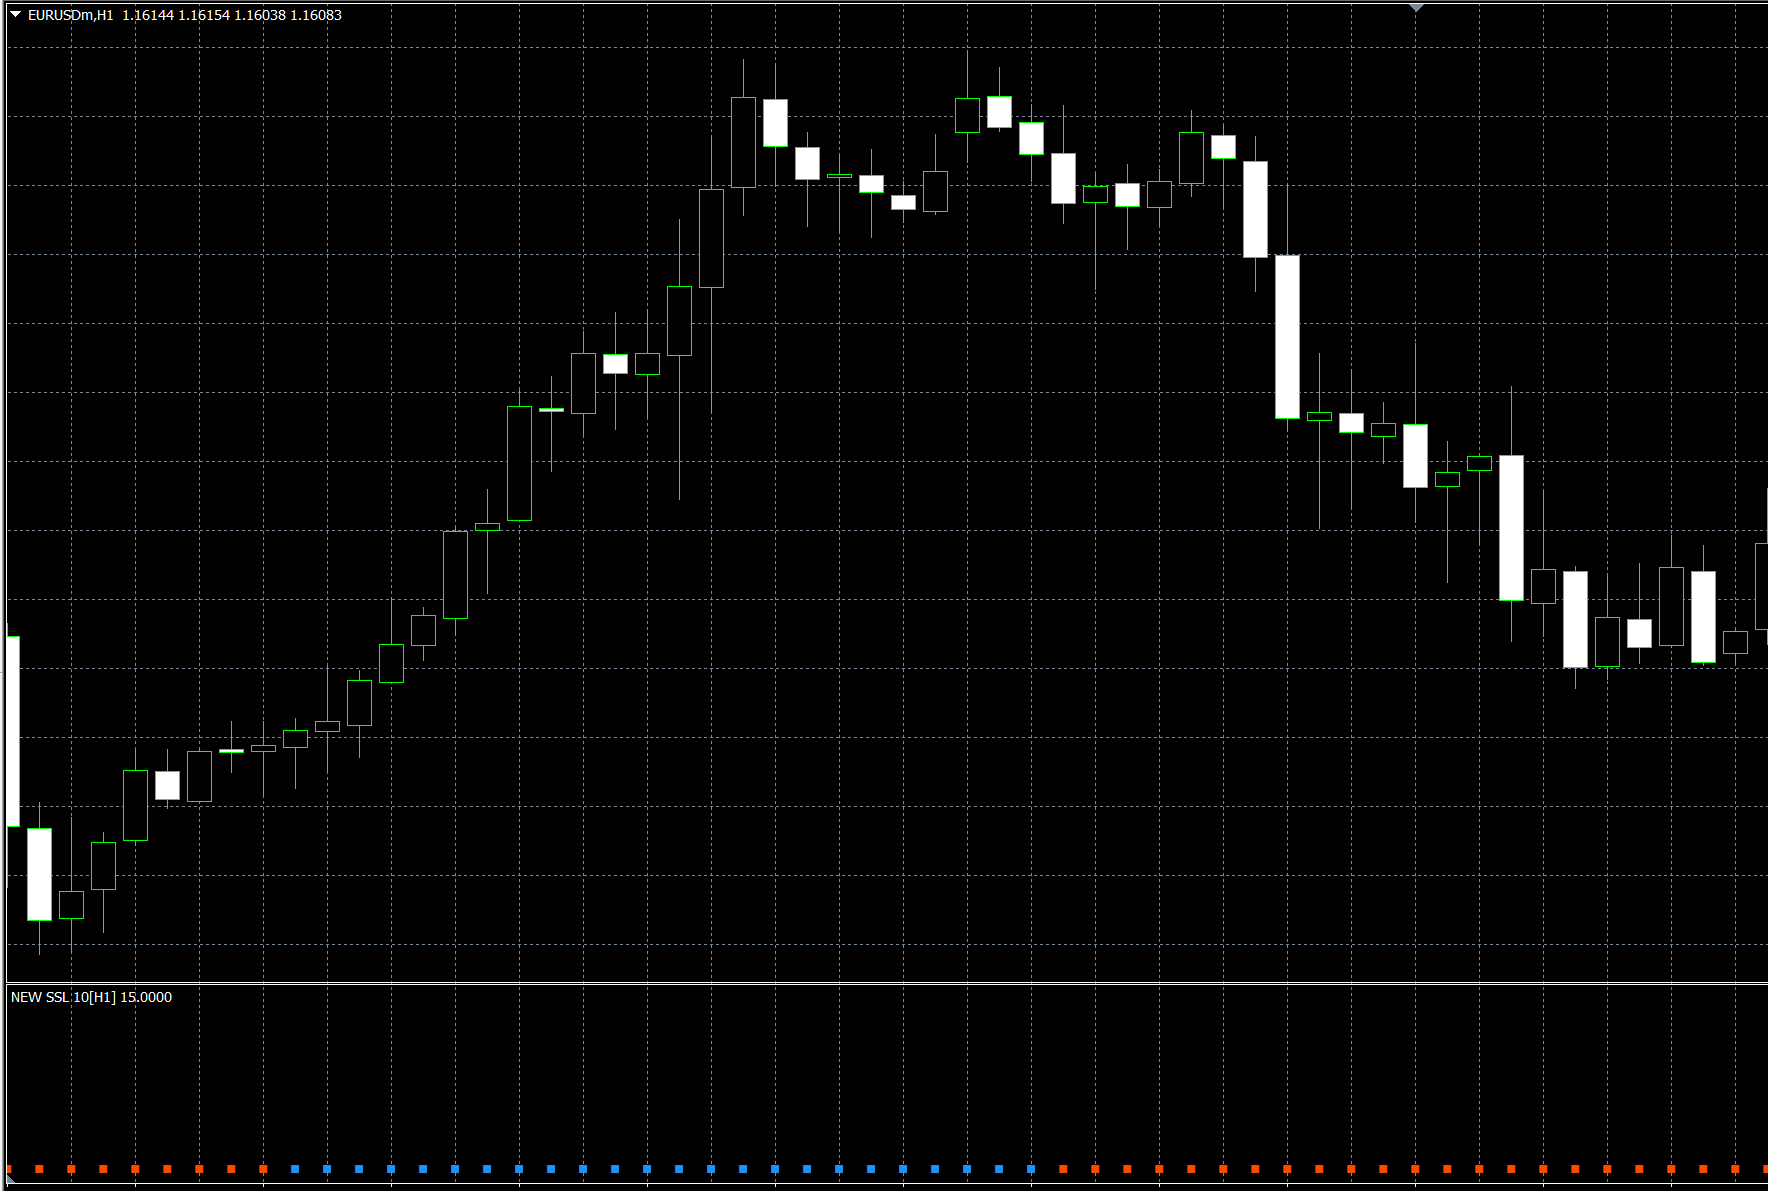Click the chart shift triangle marker at top

pos(1416,8)
